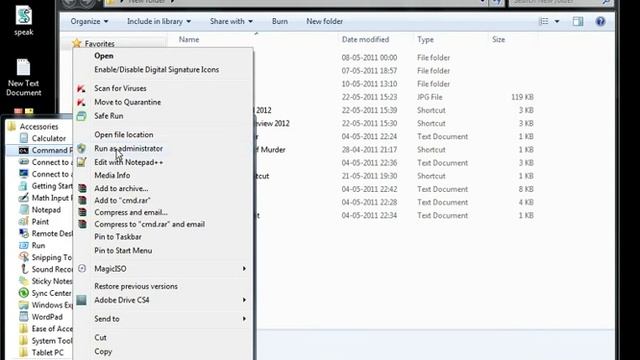This screenshot has width=640, height=360.
Task: Click the change view icon in Explorer toolbar
Action: click(544, 21)
